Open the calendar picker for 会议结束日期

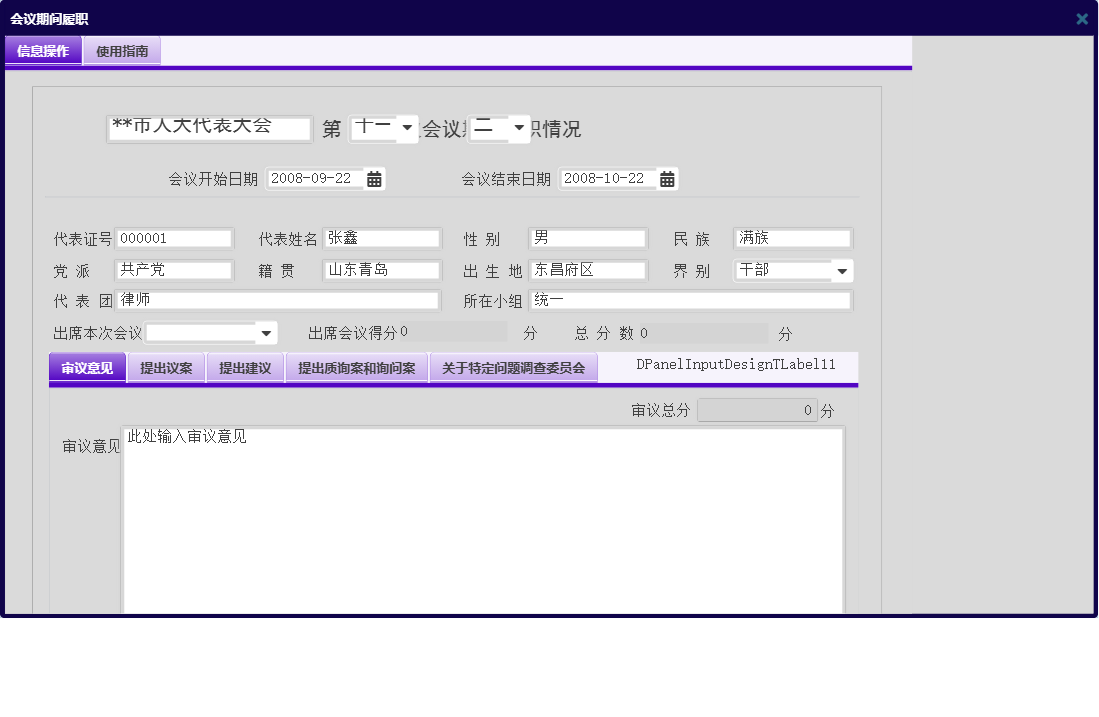pos(666,178)
